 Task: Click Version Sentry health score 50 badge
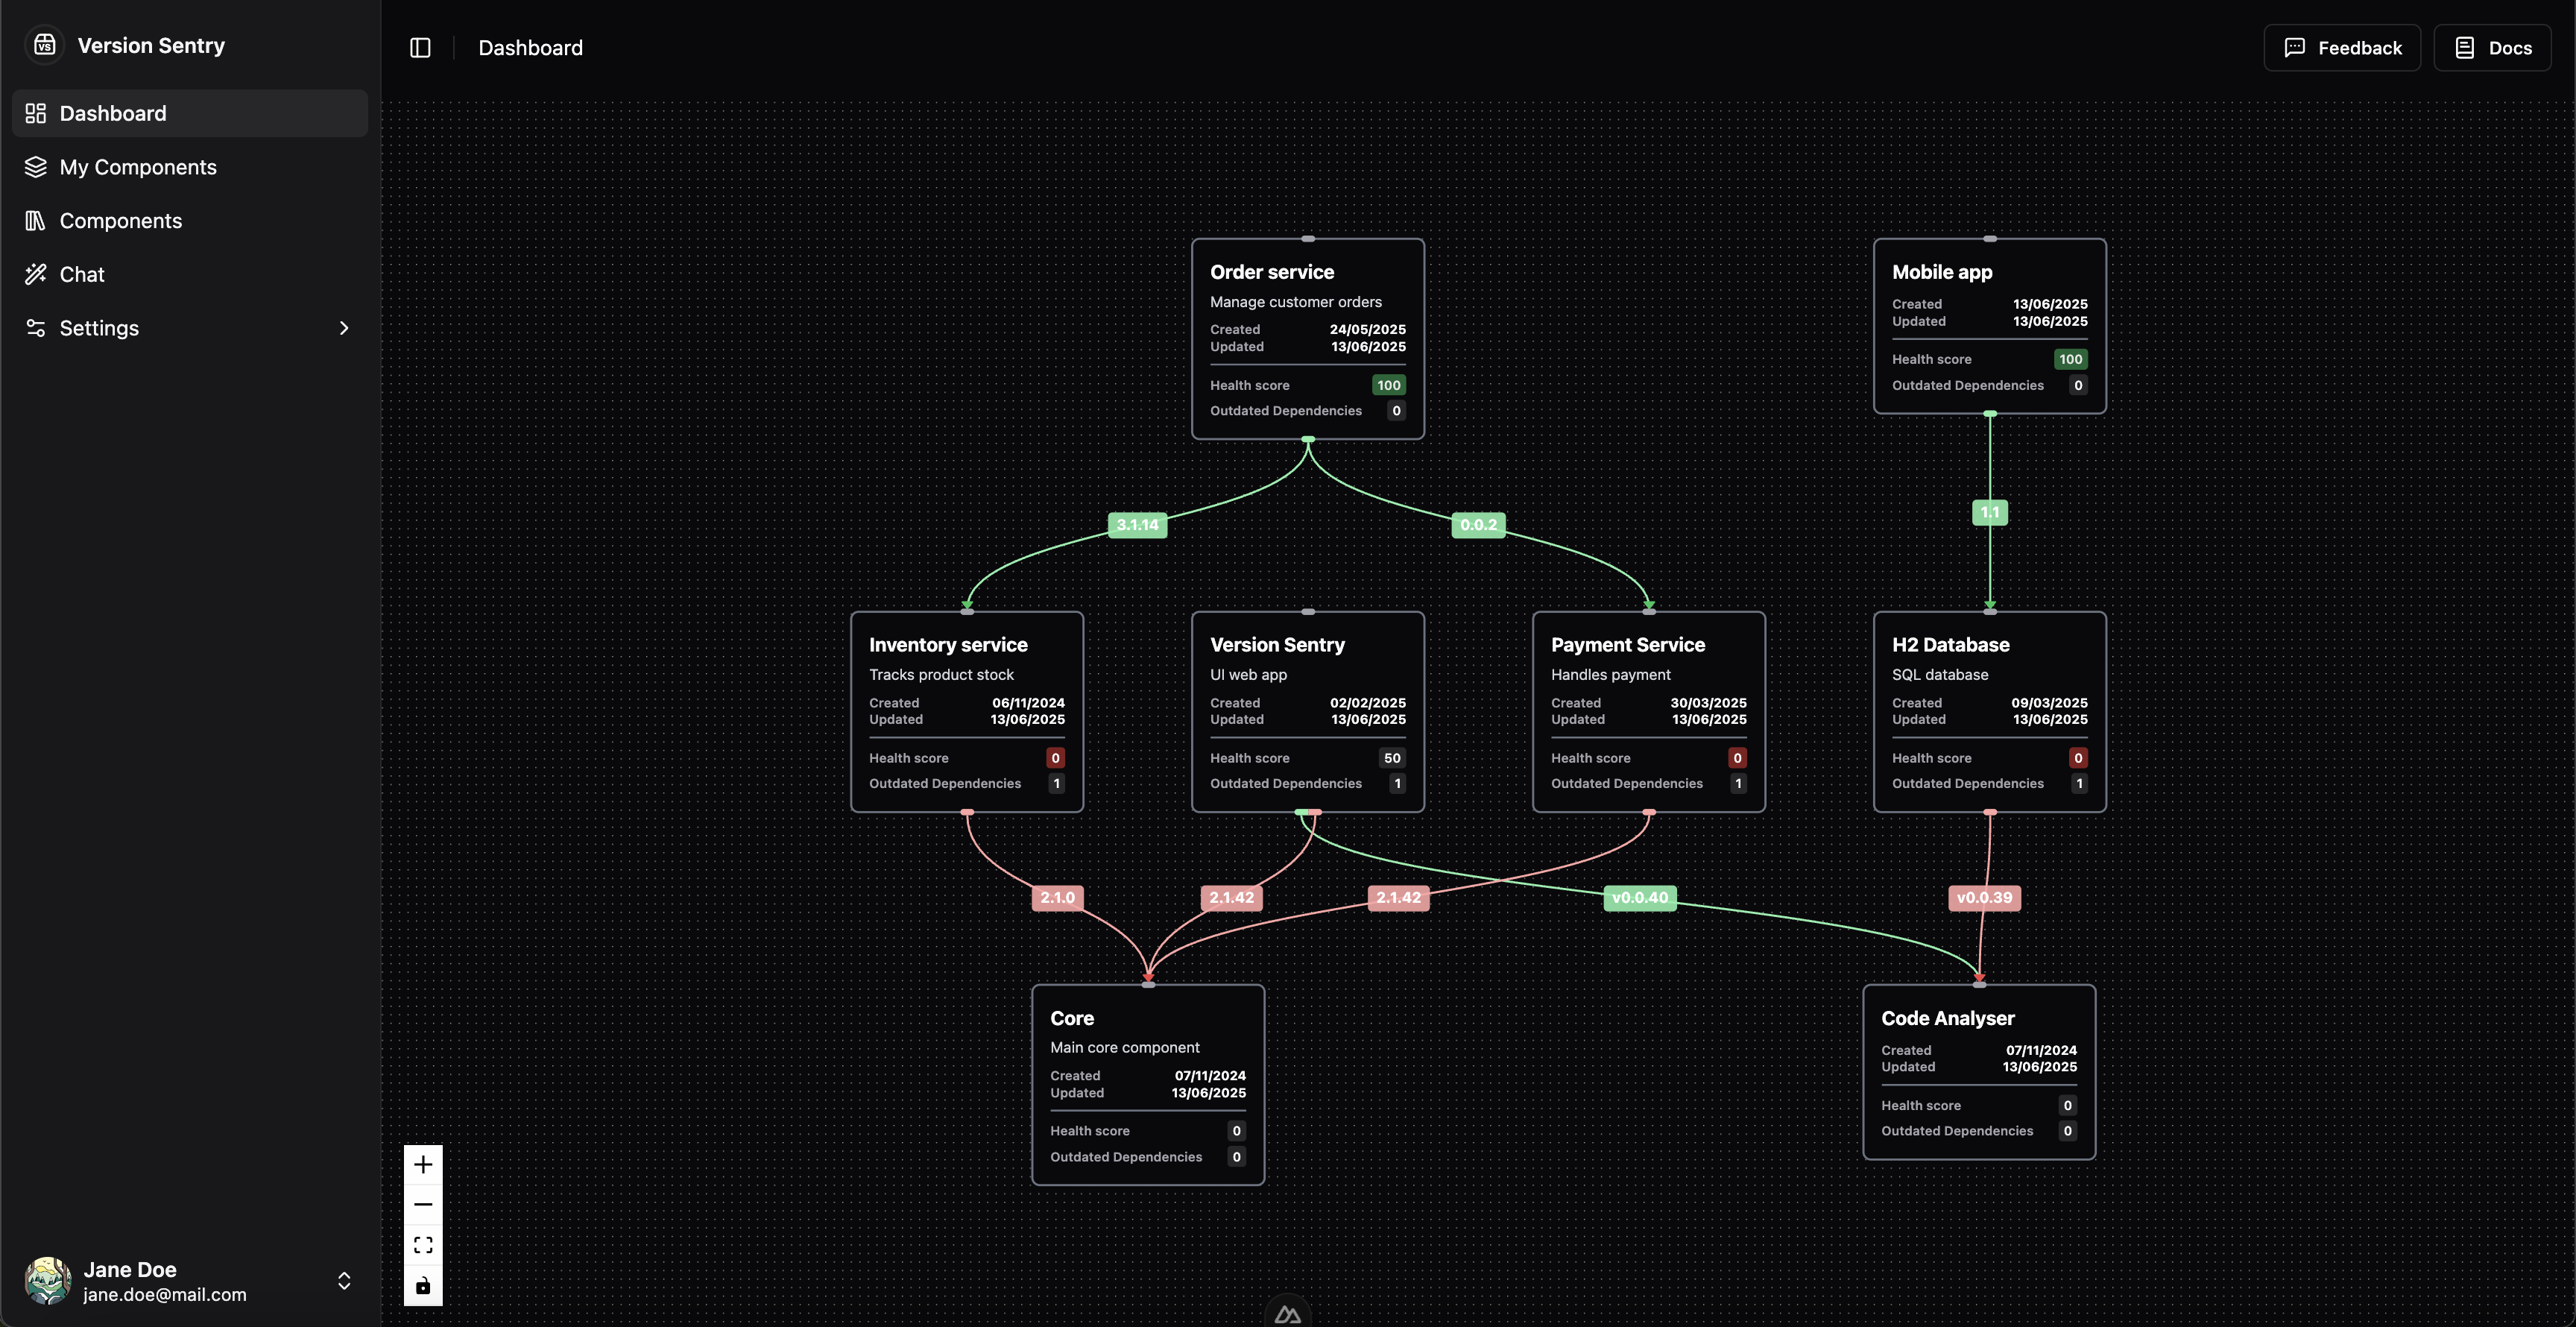click(x=1392, y=758)
